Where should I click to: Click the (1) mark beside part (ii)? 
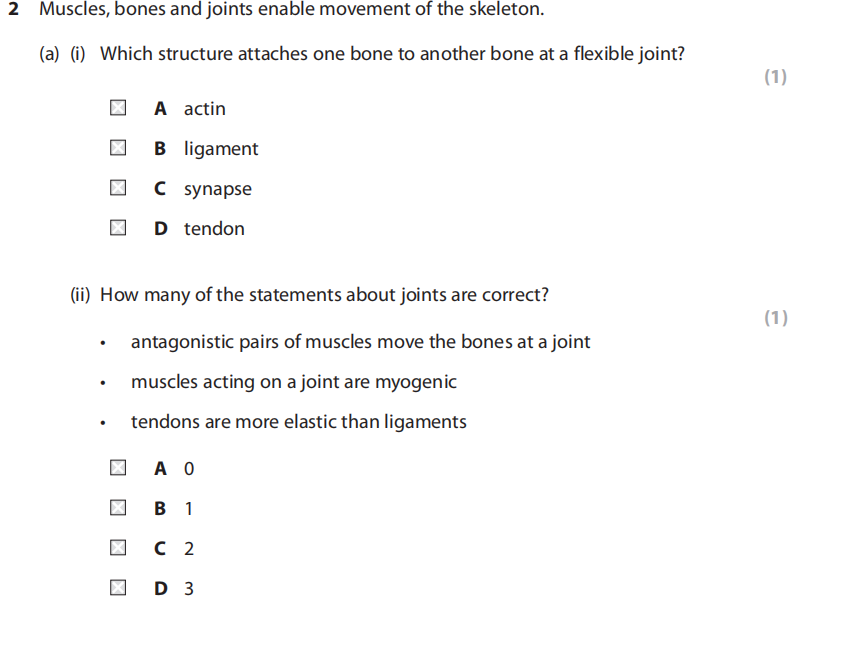click(x=775, y=318)
